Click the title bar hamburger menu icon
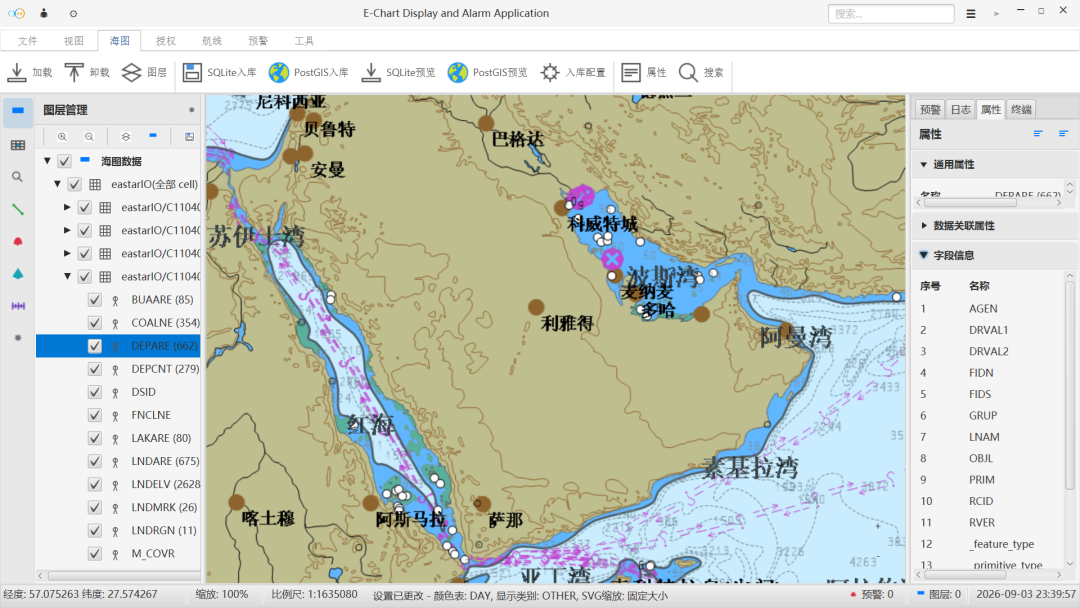Screen dimensions: 1080x608 tap(970, 14)
